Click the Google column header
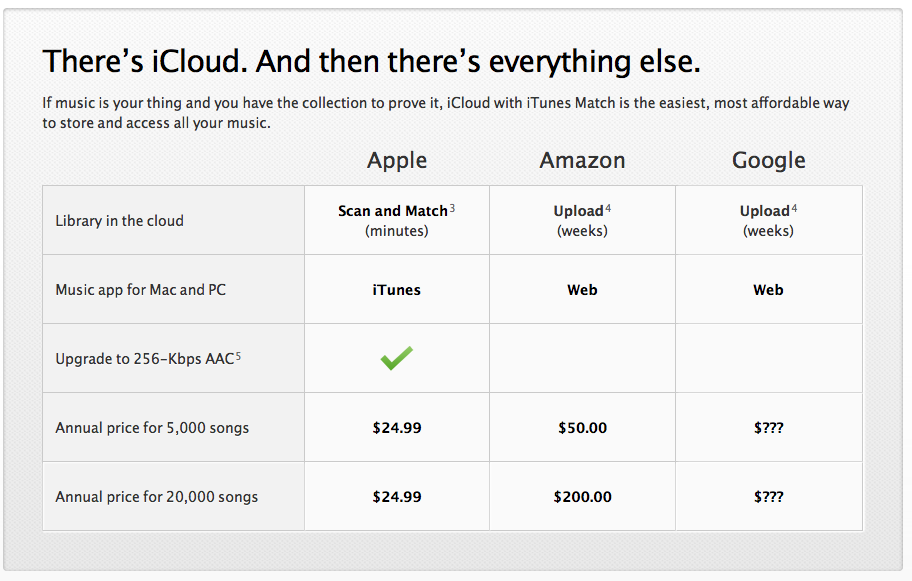912x581 pixels. pyautogui.click(x=768, y=160)
